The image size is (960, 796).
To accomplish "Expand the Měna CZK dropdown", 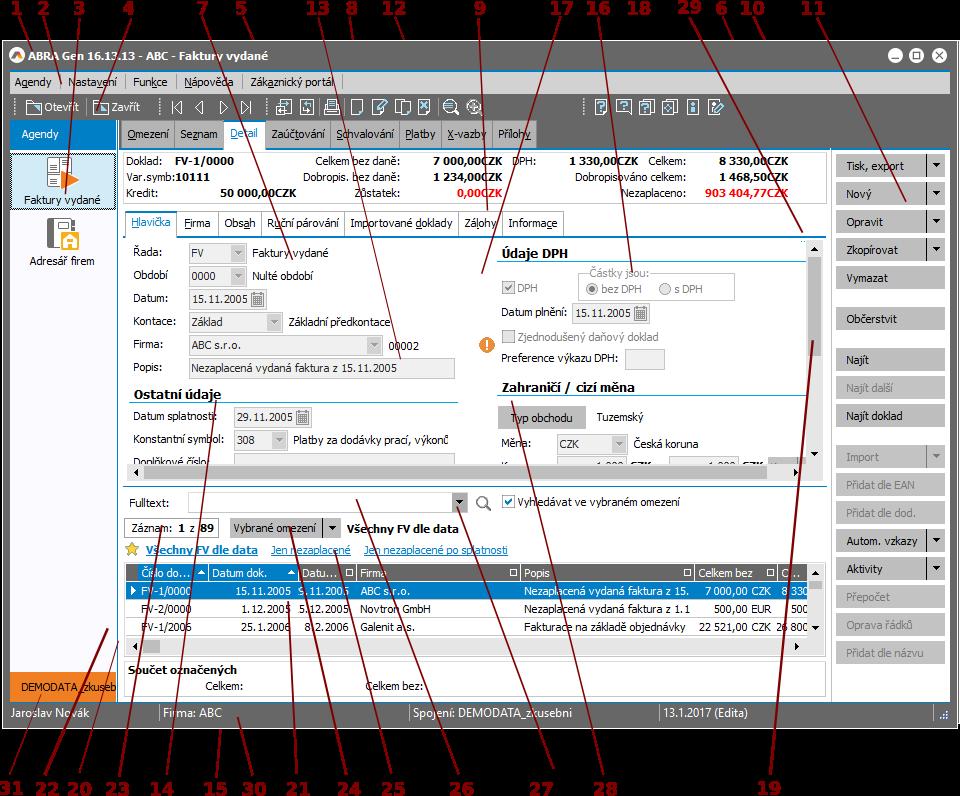I will (619, 444).
